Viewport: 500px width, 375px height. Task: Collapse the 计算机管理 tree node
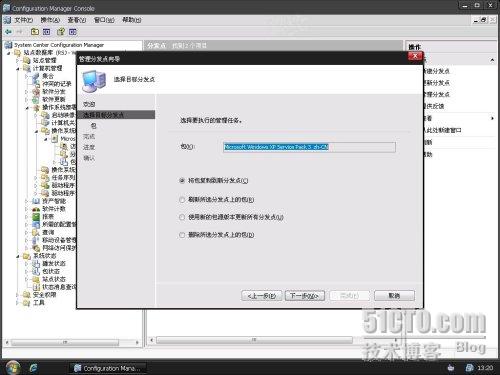(x=18, y=68)
